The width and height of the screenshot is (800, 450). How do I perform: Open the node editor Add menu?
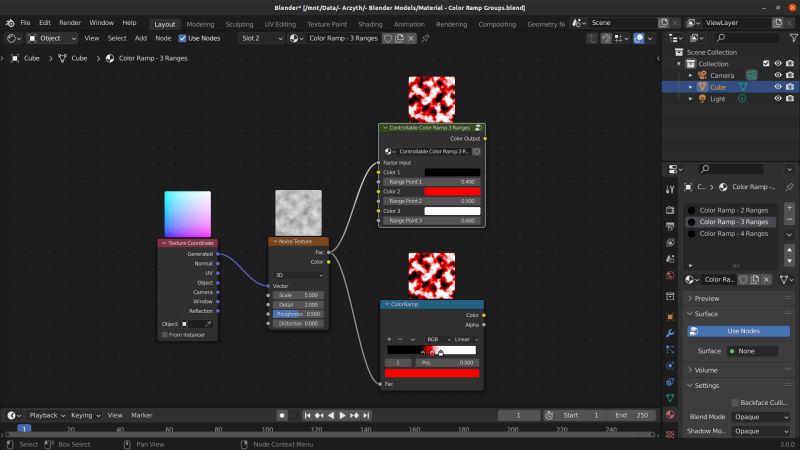pyautogui.click(x=141, y=38)
